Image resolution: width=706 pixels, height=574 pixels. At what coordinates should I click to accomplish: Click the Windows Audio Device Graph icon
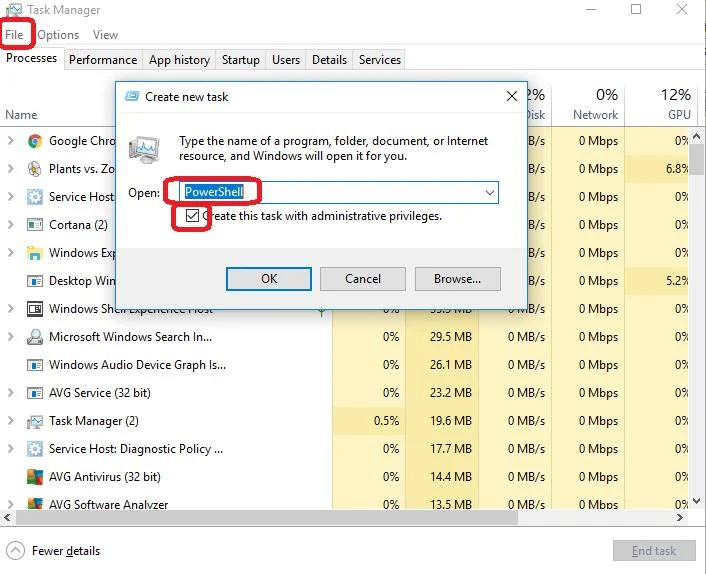35,365
